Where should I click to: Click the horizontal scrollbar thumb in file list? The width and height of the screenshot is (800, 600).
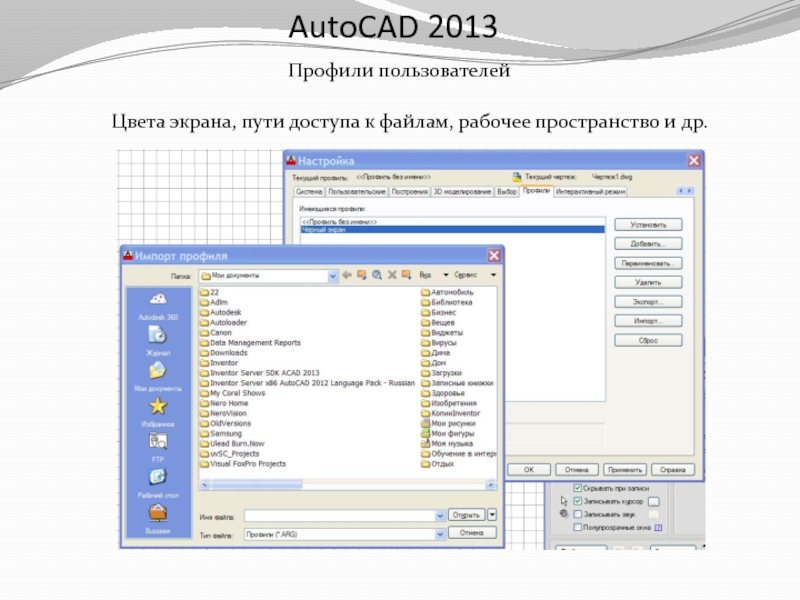[257, 485]
